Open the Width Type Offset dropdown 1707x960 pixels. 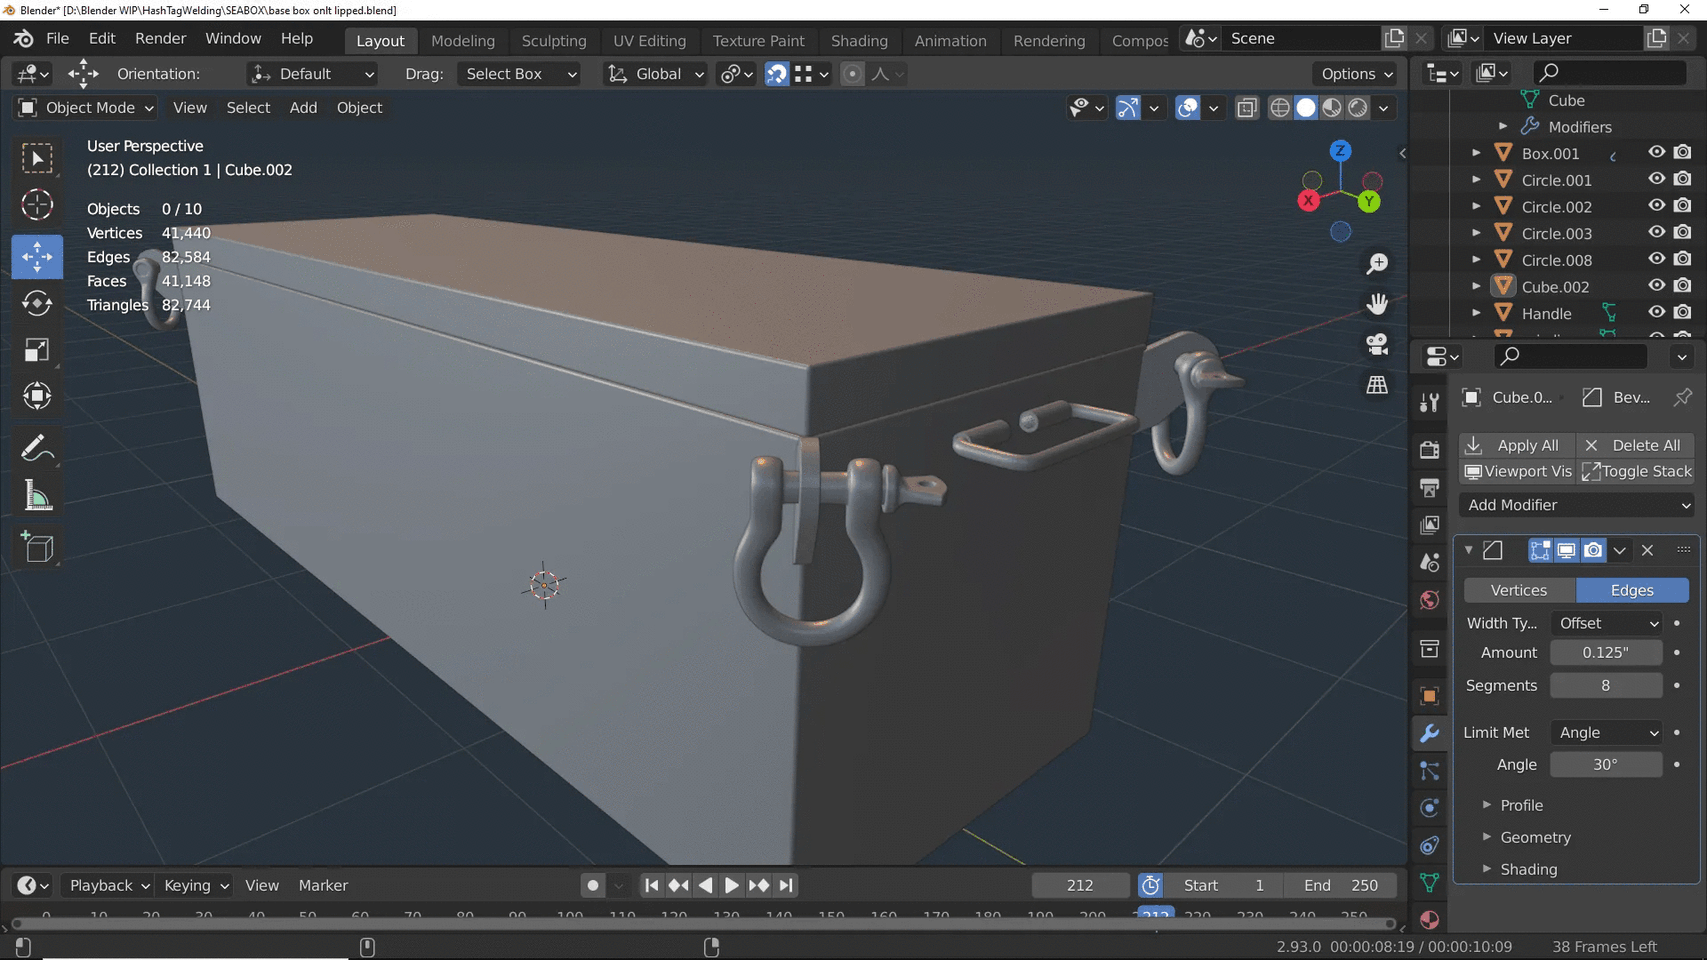tap(1607, 623)
